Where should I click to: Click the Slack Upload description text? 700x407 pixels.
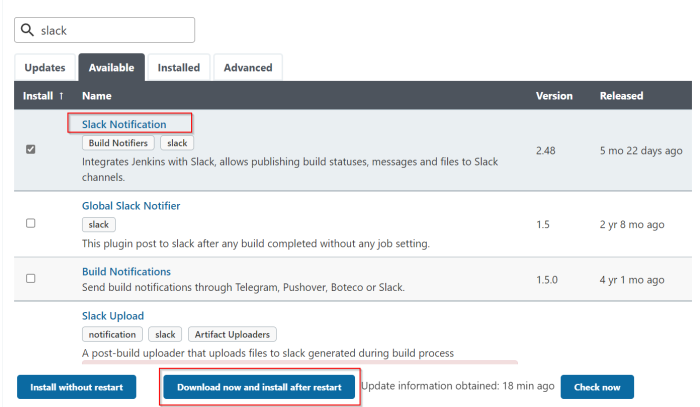[x=268, y=353]
